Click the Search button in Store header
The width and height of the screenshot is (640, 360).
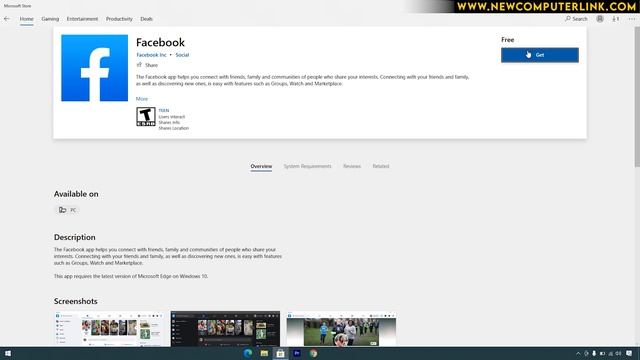point(576,19)
